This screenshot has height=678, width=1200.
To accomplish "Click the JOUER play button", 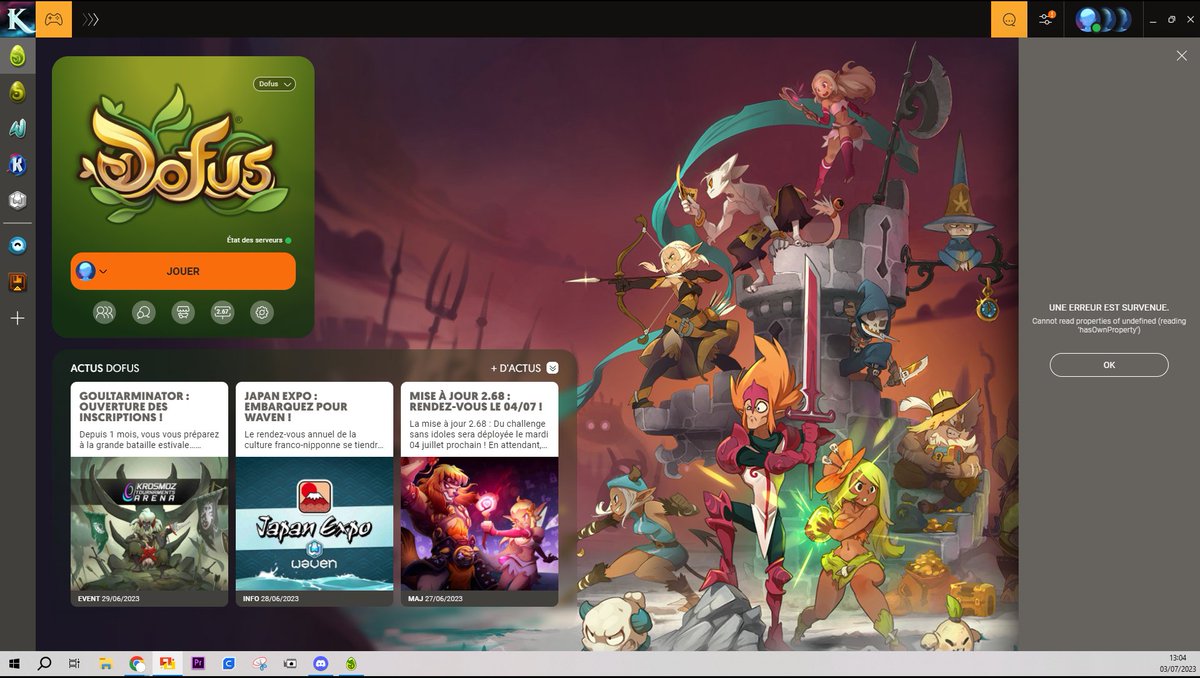I will 183,271.
